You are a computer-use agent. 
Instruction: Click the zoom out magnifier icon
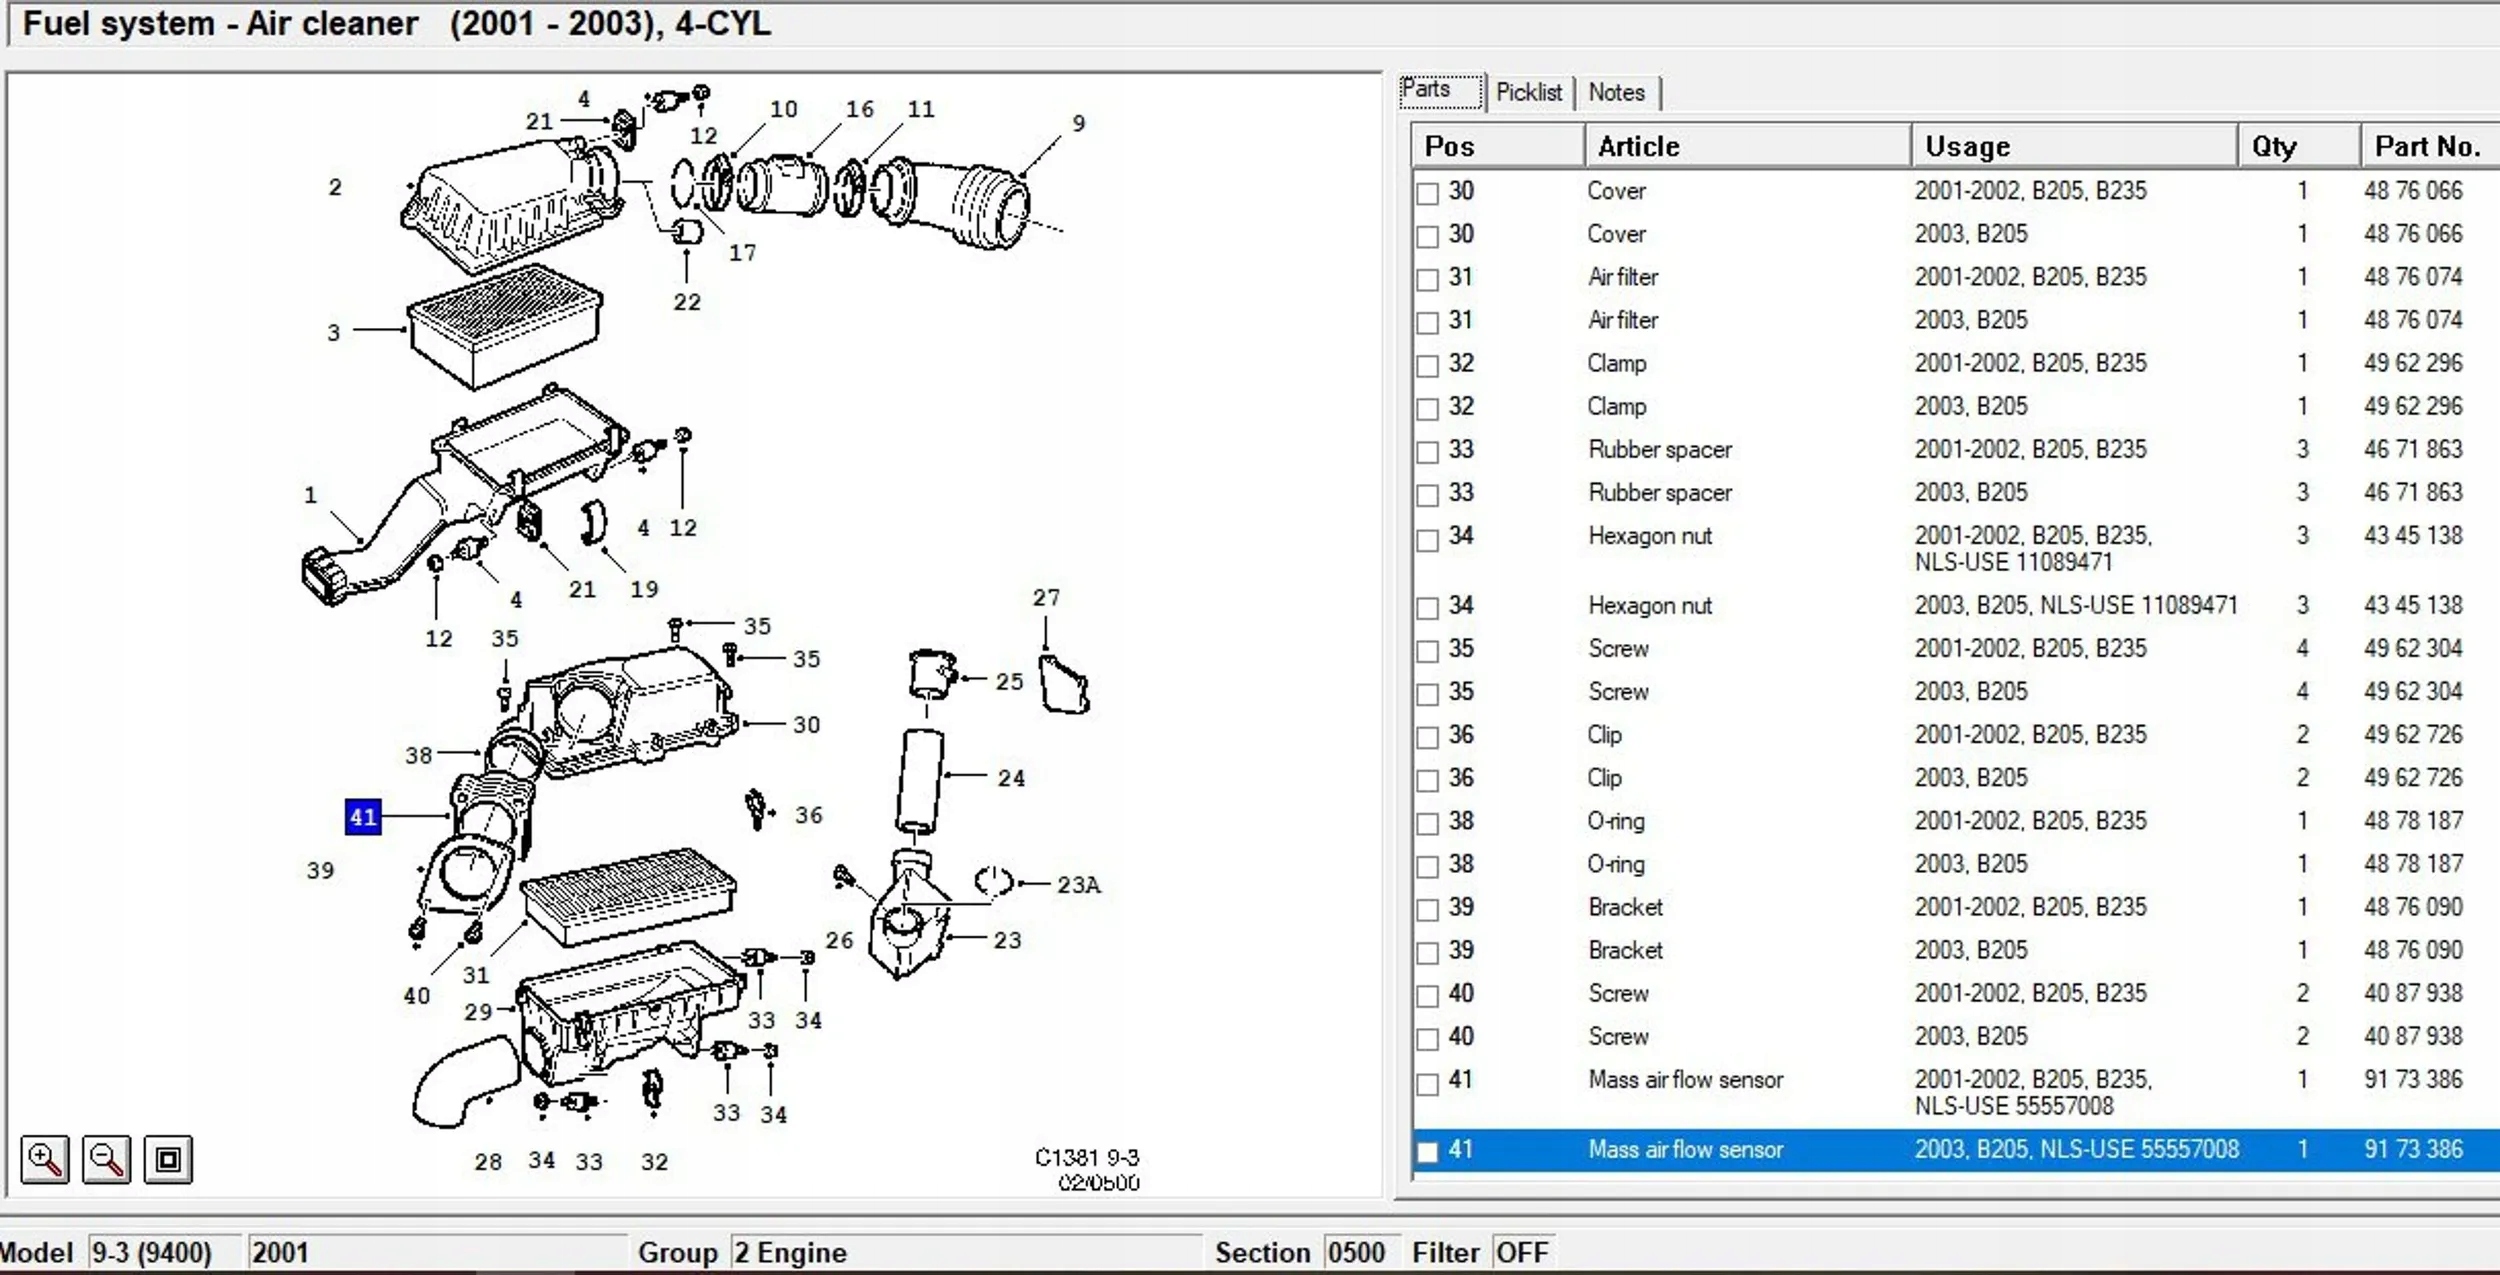(106, 1159)
